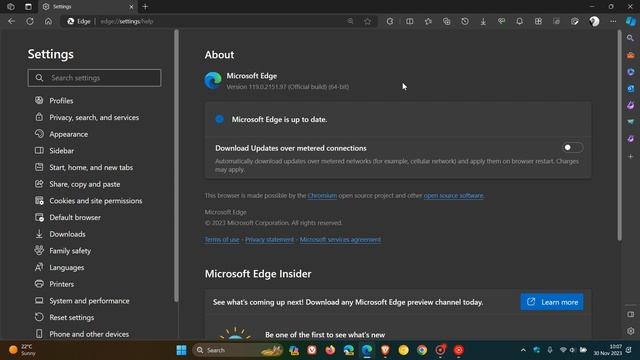This screenshot has height=360, width=640.
Task: Open the user profile avatar
Action: [594, 21]
